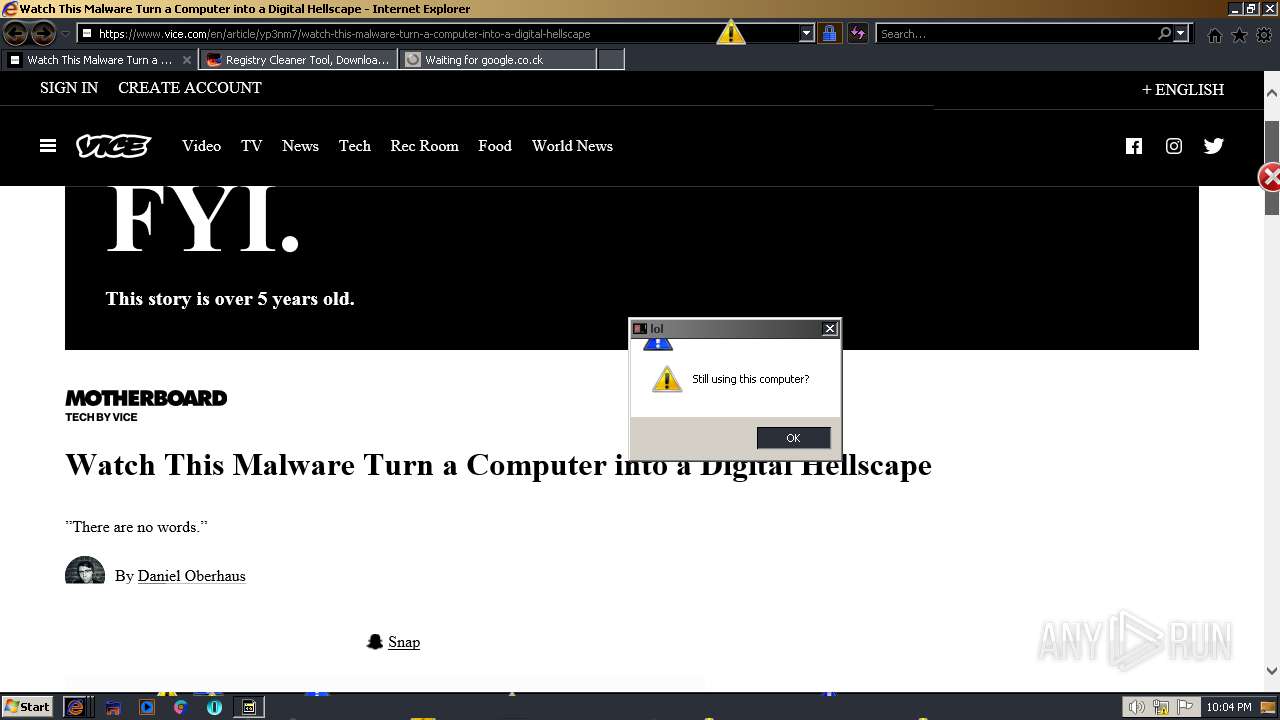Click the red X error icon at right edge
The image size is (1280, 720).
tap(1268, 178)
